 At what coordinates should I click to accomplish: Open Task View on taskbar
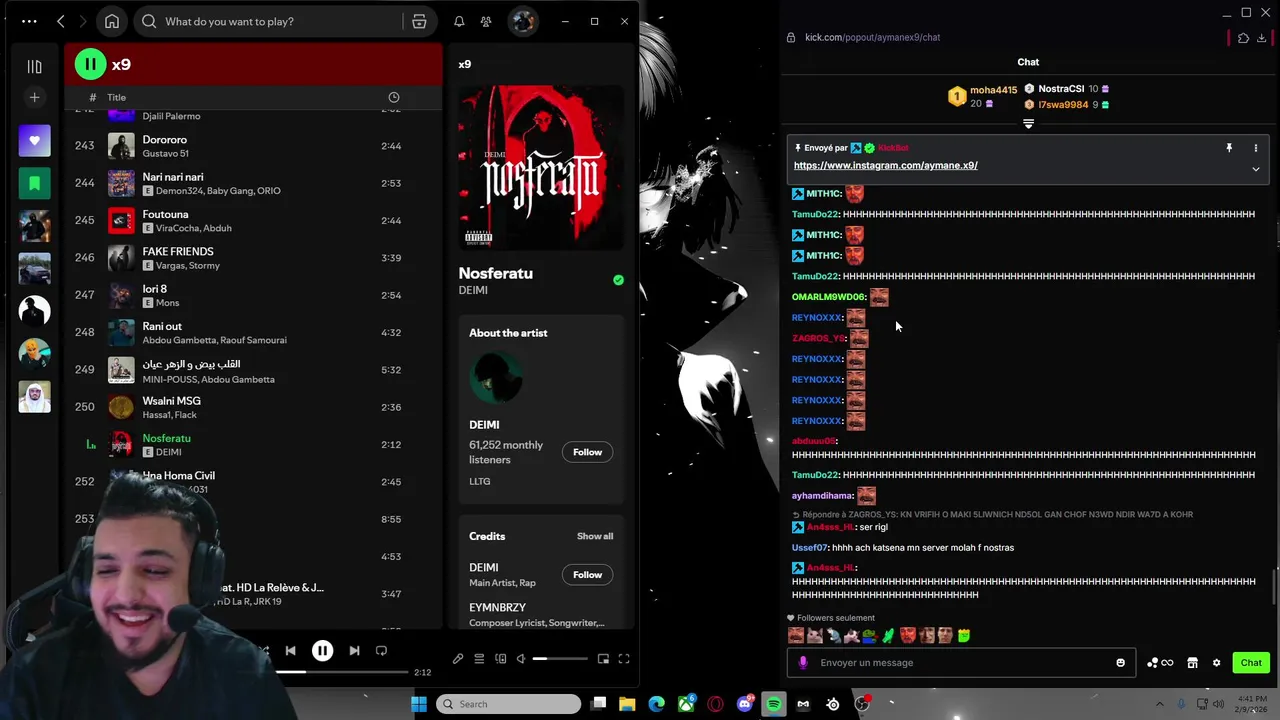598,704
